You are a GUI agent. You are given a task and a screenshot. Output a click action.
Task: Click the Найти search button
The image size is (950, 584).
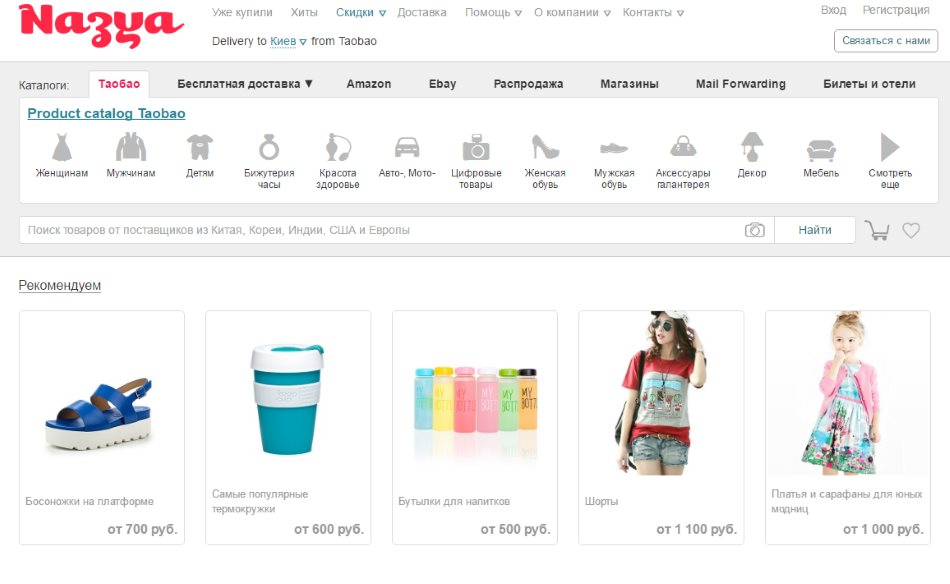coord(815,230)
